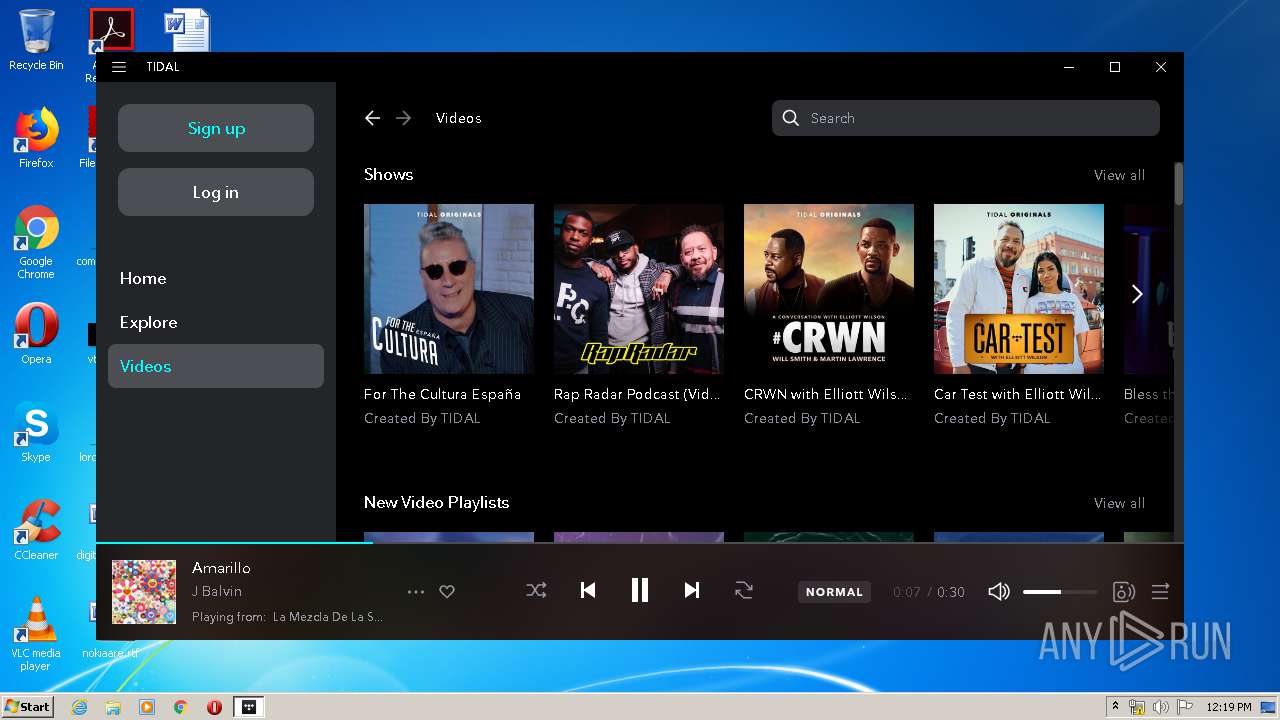Open the J Balvin artist link
The image size is (1280, 720).
click(x=217, y=591)
